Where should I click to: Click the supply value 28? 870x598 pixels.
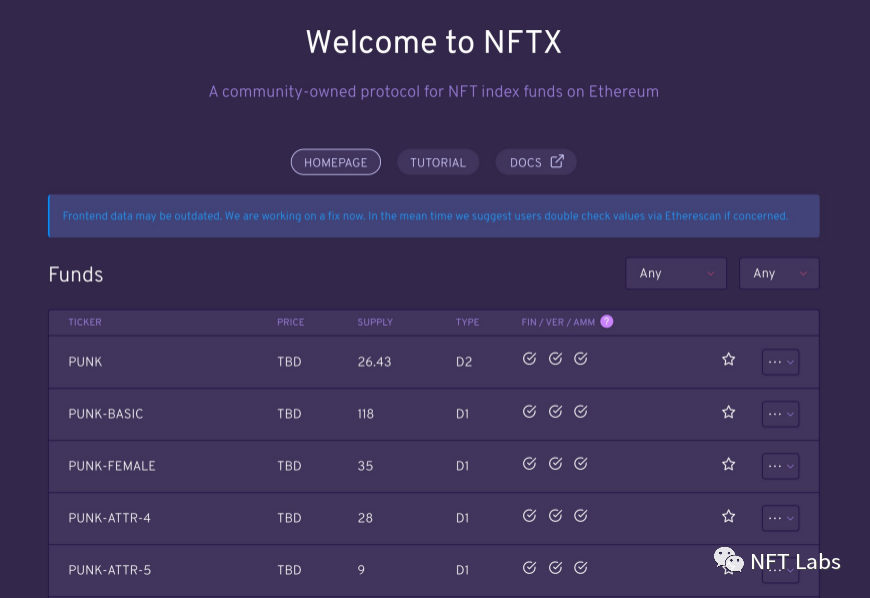[365, 518]
